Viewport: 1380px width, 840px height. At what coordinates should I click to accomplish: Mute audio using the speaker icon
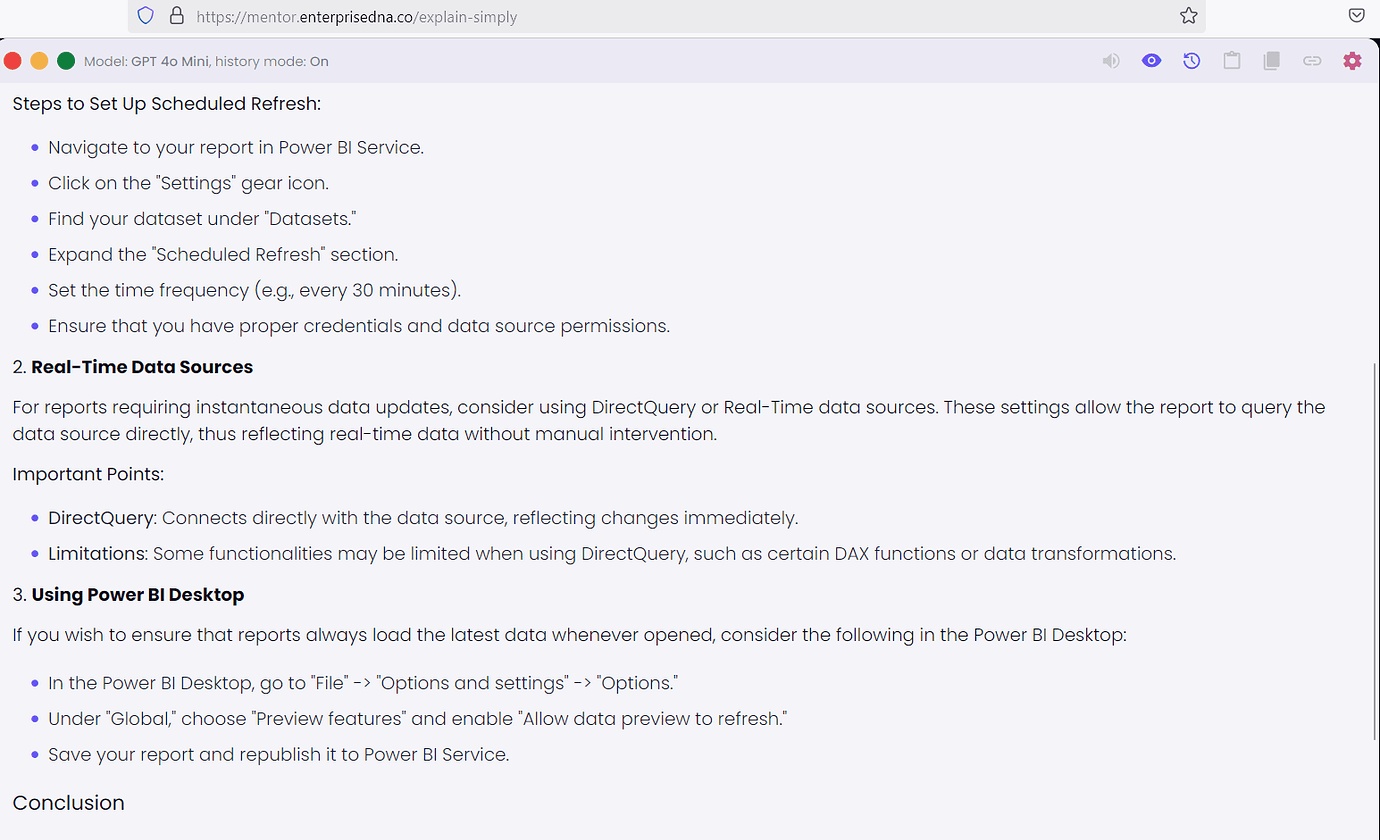1111,60
